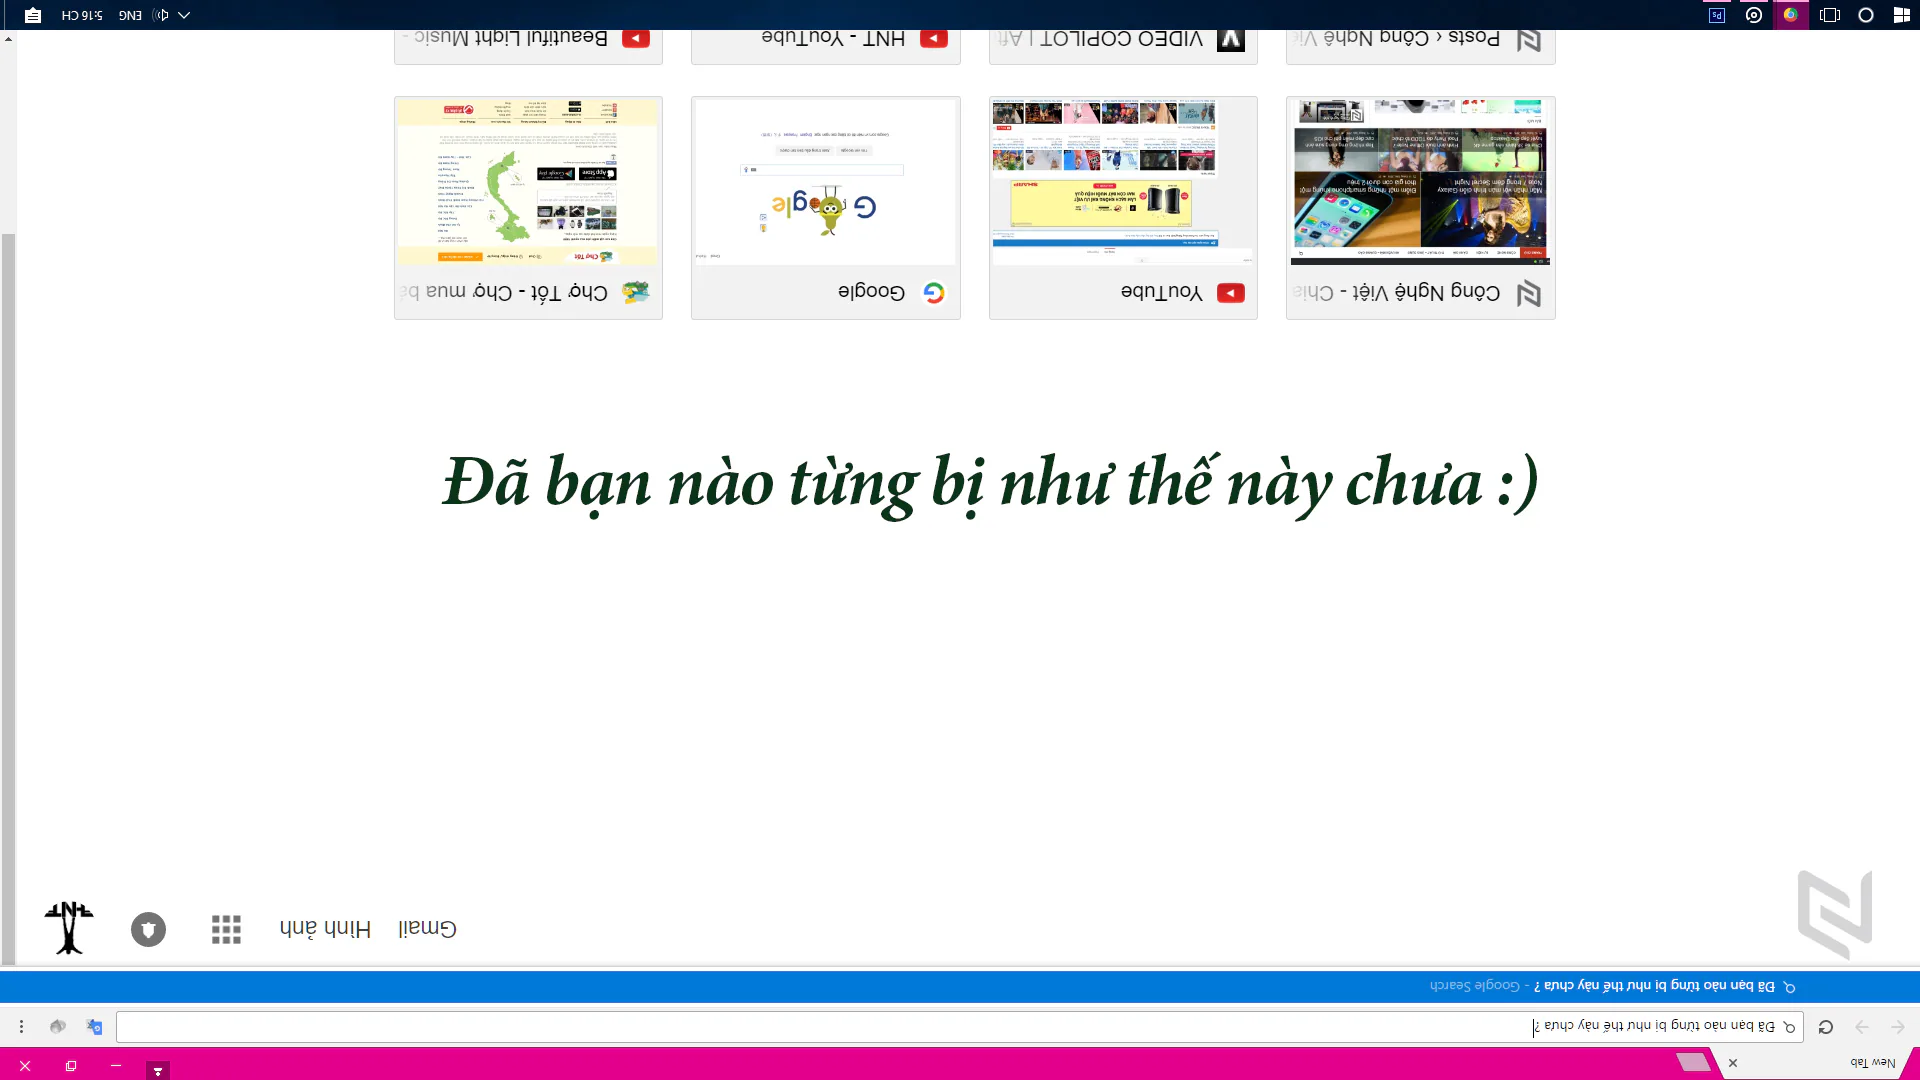Screen dimensions: 1920x1080
Task: Open Task View from the taskbar
Action: [x=1829, y=15]
